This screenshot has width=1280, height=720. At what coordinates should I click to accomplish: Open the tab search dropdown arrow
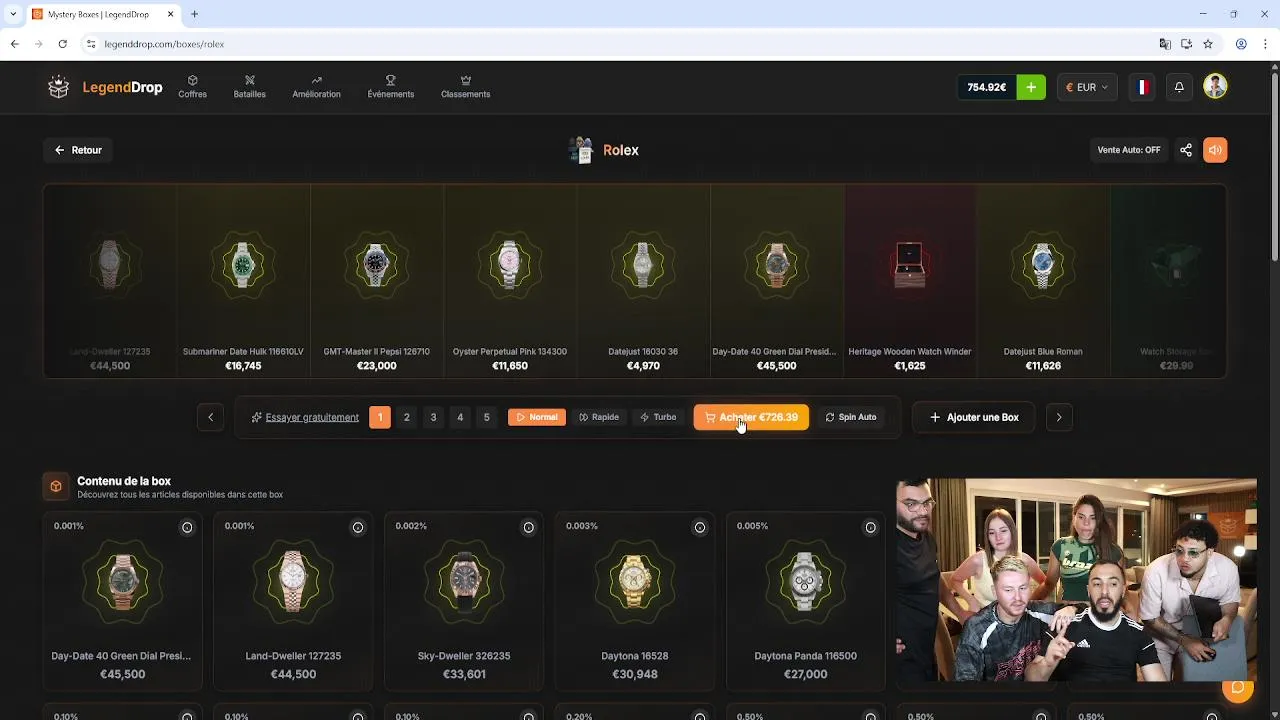pyautogui.click(x=13, y=14)
